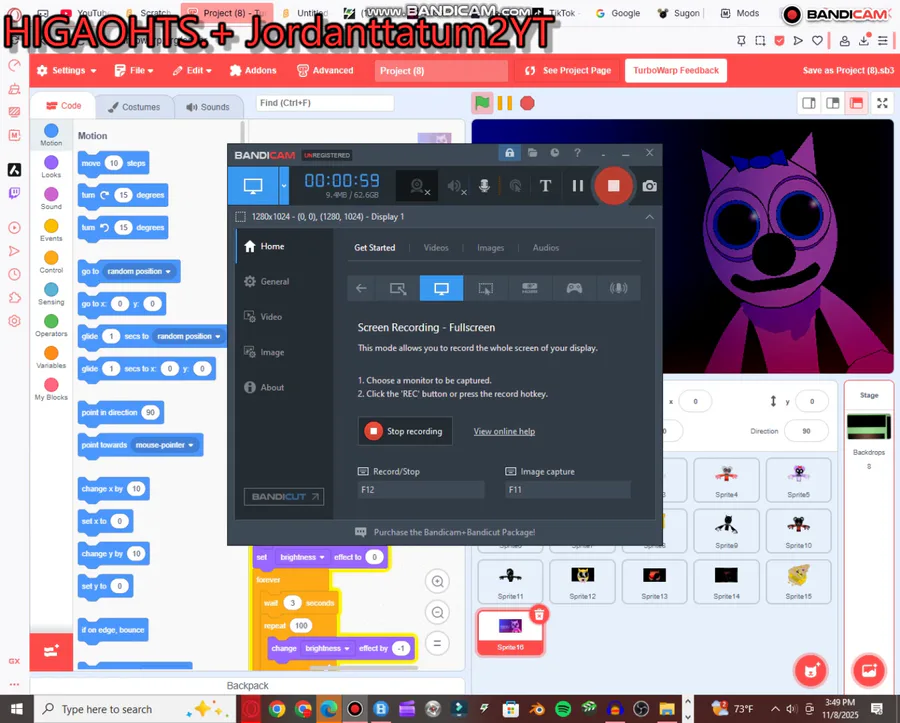Enter TurboWarp fullscreen stage mode

tap(882, 103)
